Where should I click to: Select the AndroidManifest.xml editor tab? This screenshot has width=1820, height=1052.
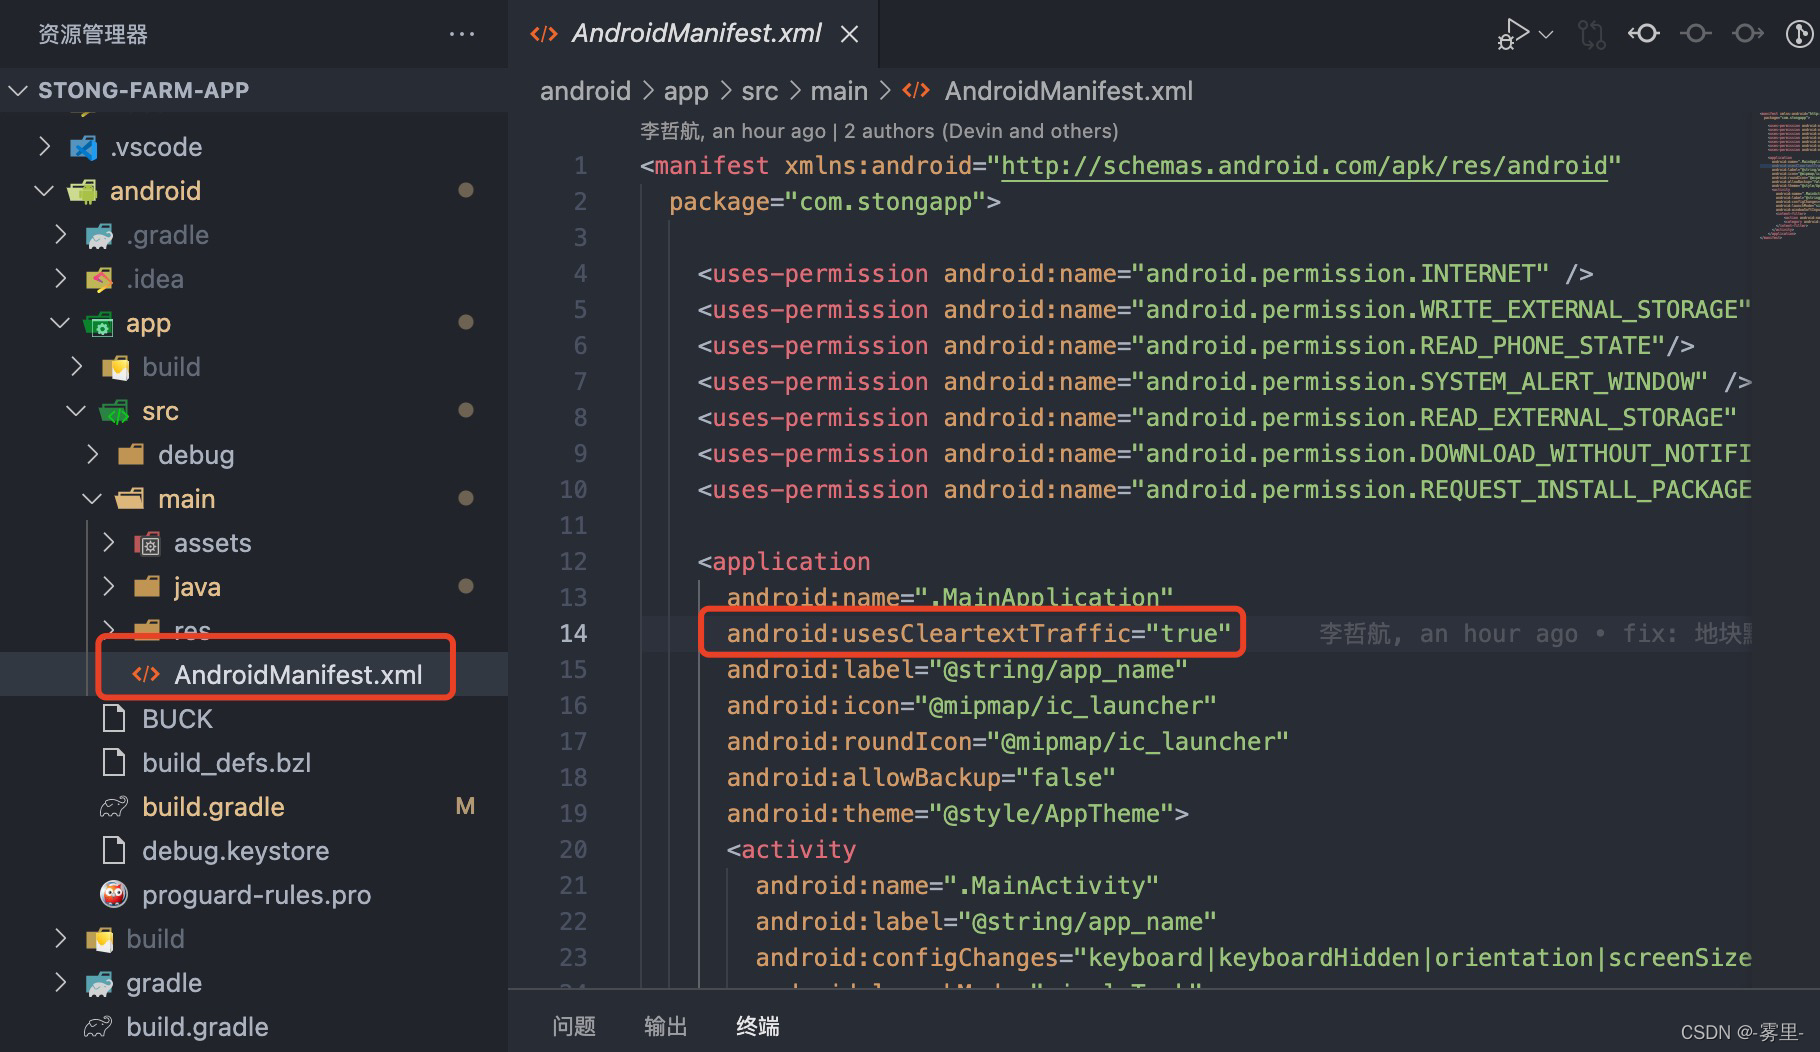click(694, 34)
